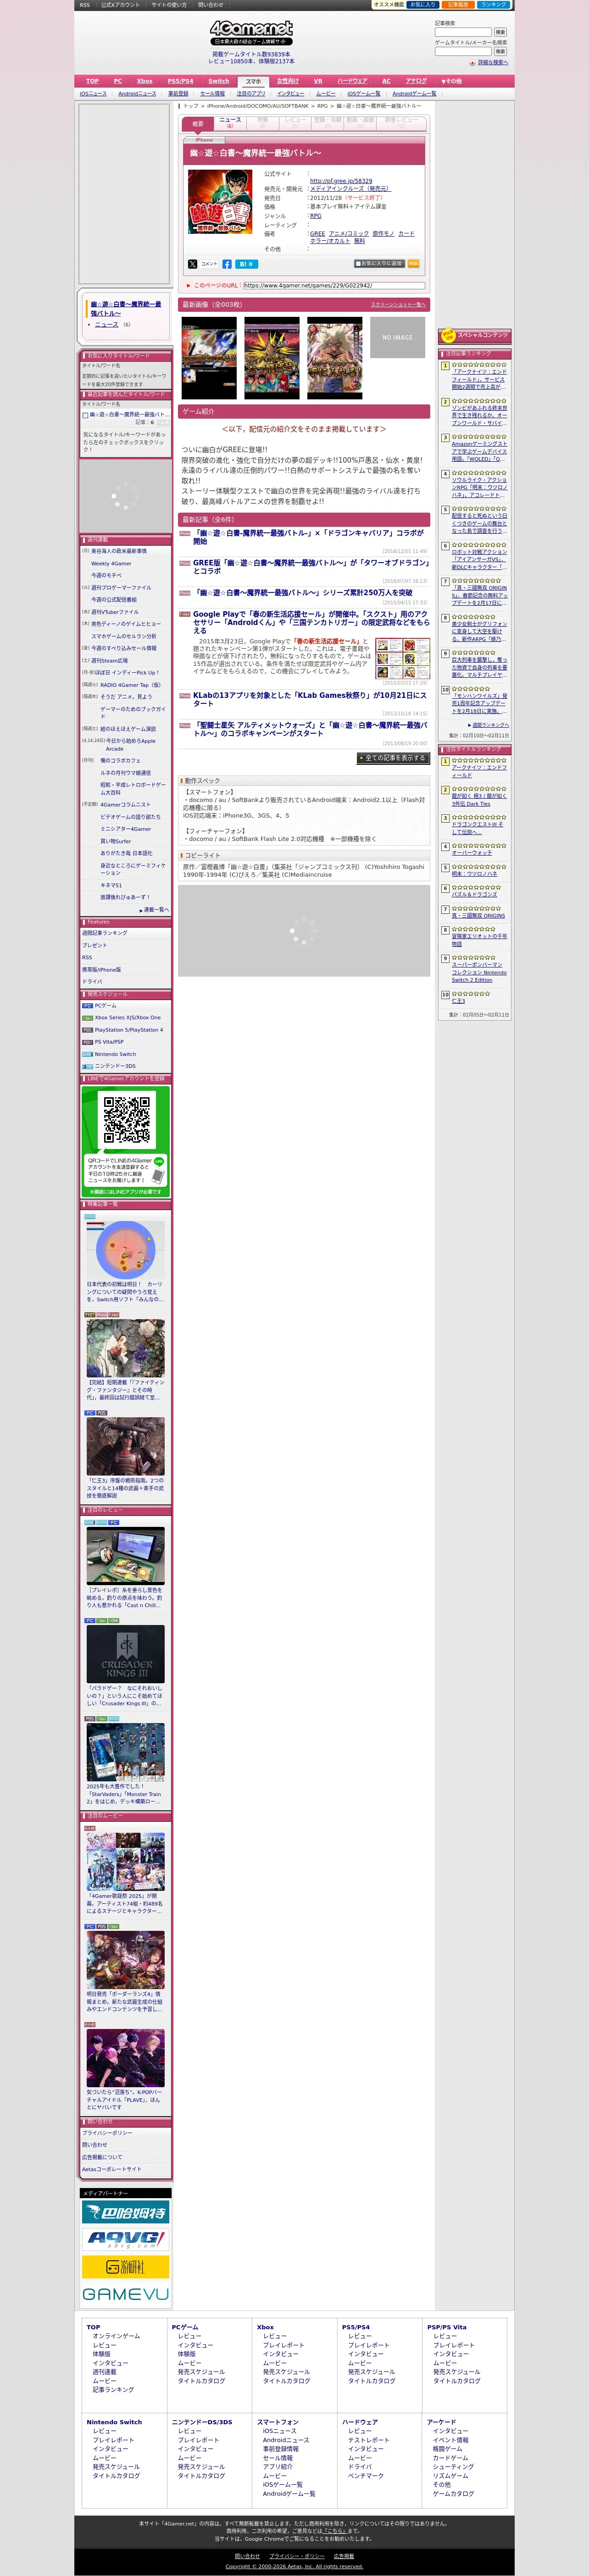Open the 概要 tab of the game page
Image resolution: width=589 pixels, height=2576 pixels.
click(x=198, y=124)
